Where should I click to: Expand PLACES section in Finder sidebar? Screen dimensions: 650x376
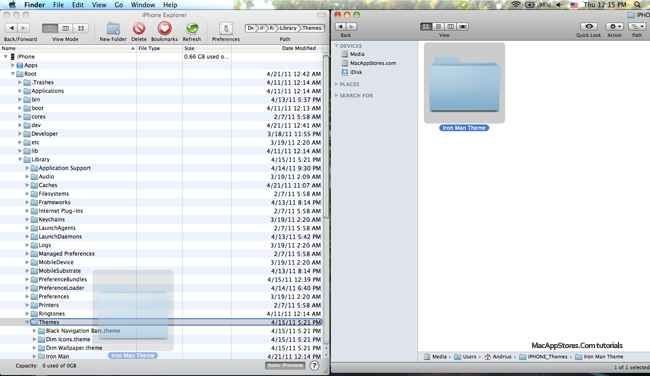[337, 84]
